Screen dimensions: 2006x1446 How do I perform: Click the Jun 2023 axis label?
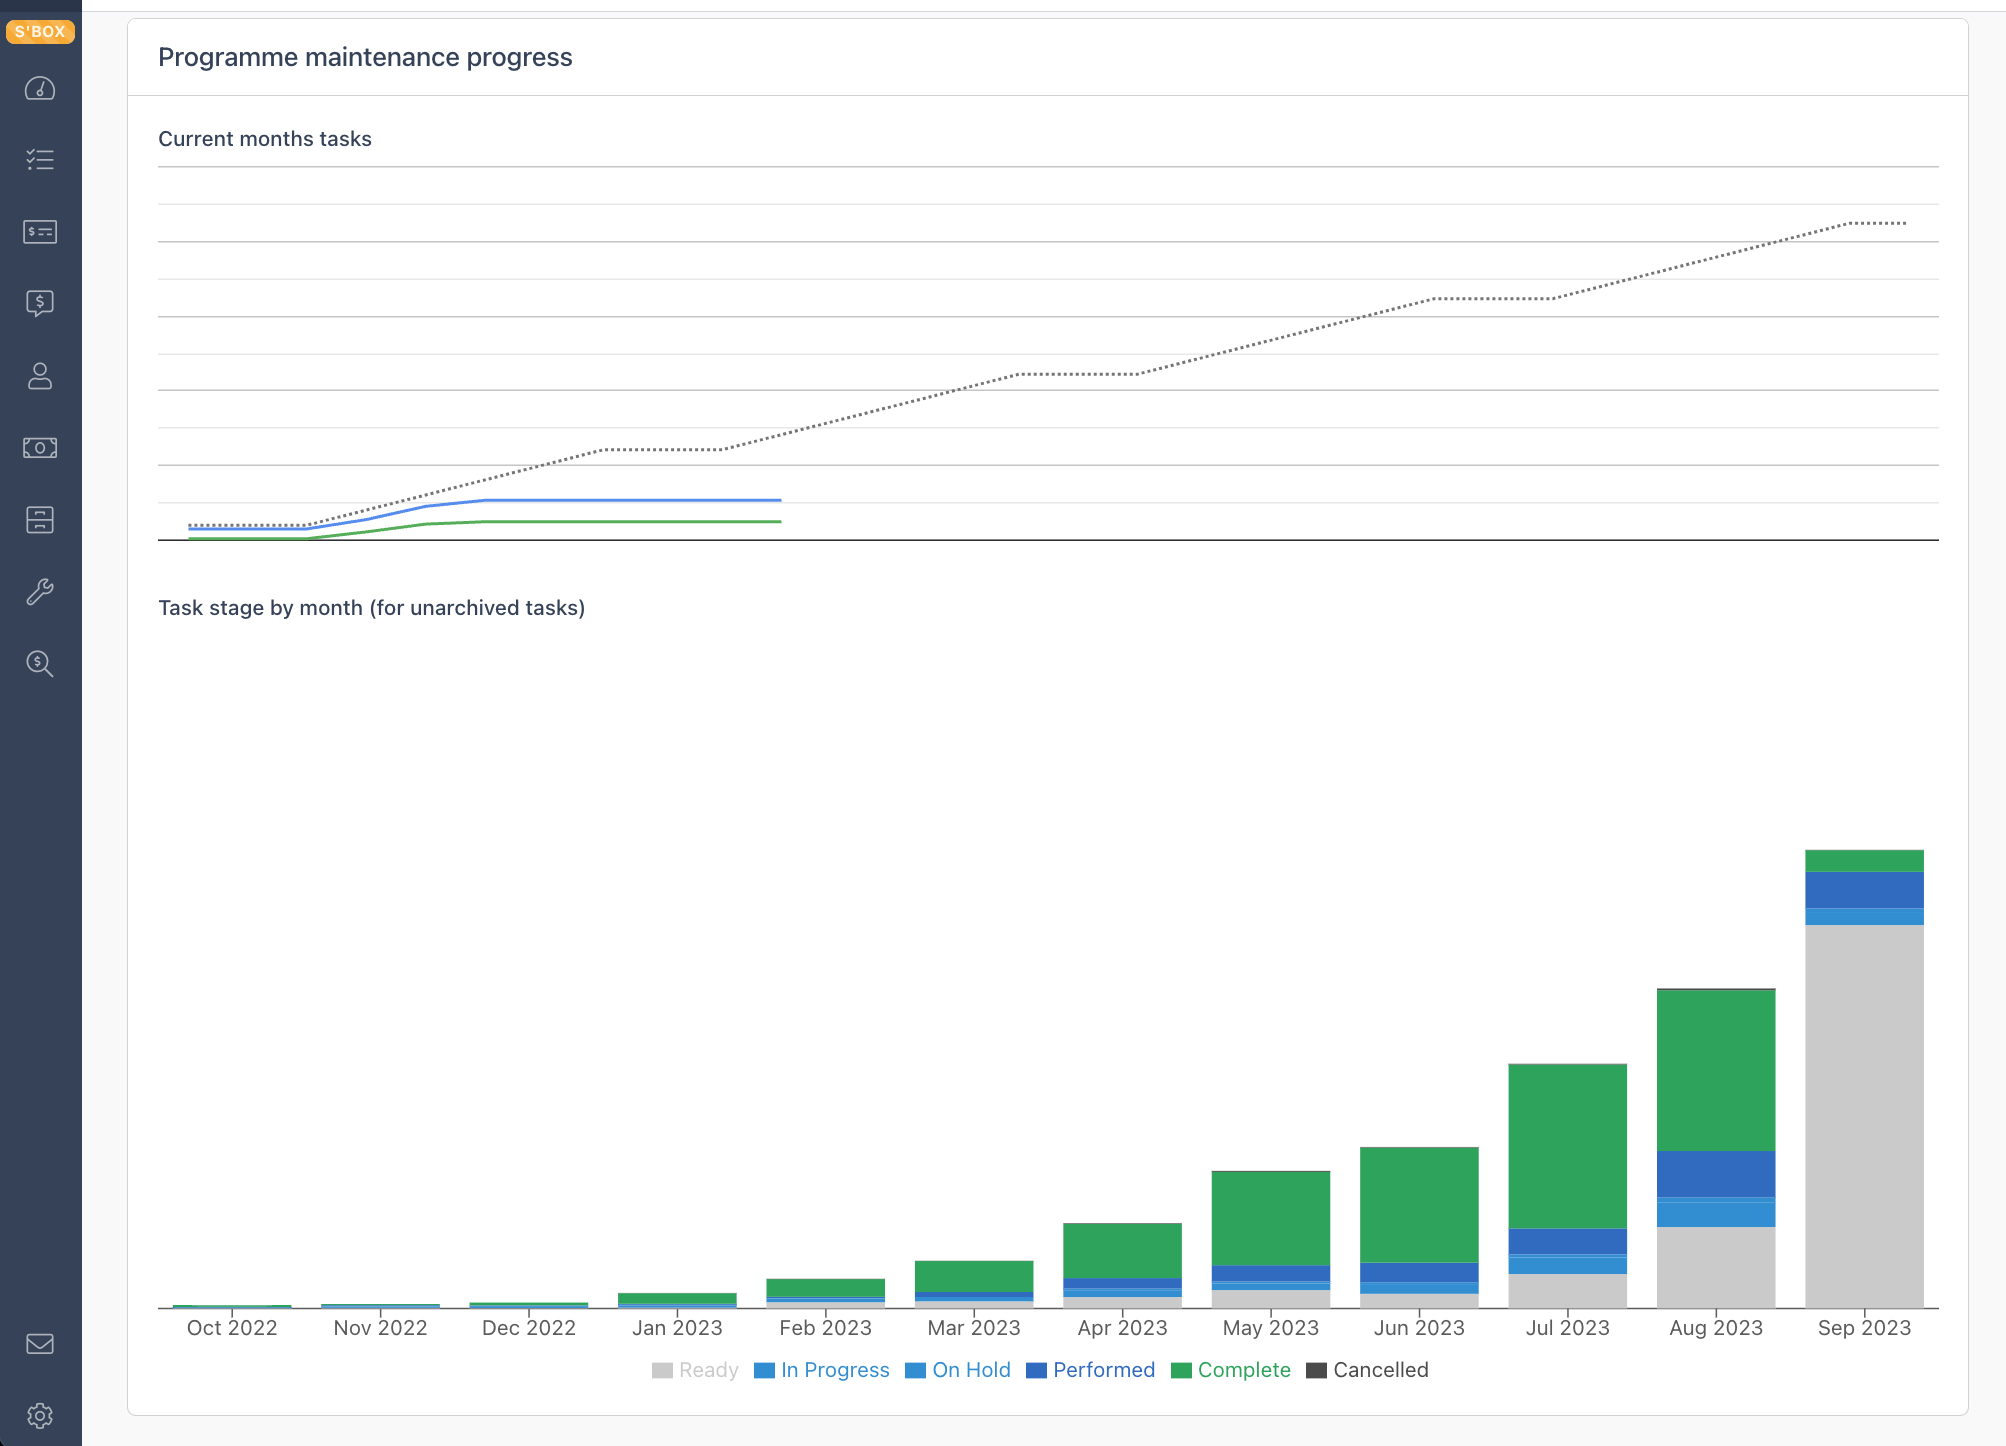(x=1419, y=1328)
